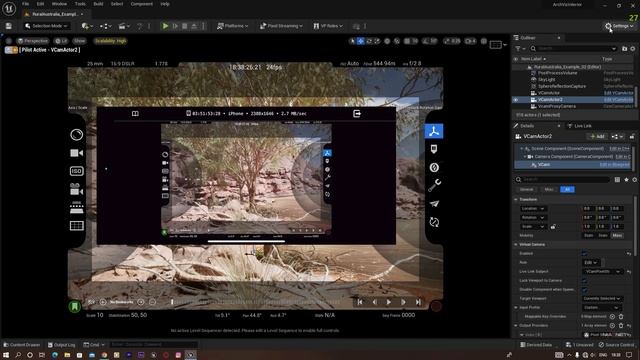Open the editor Settings dropdown in the top right

coord(619,26)
